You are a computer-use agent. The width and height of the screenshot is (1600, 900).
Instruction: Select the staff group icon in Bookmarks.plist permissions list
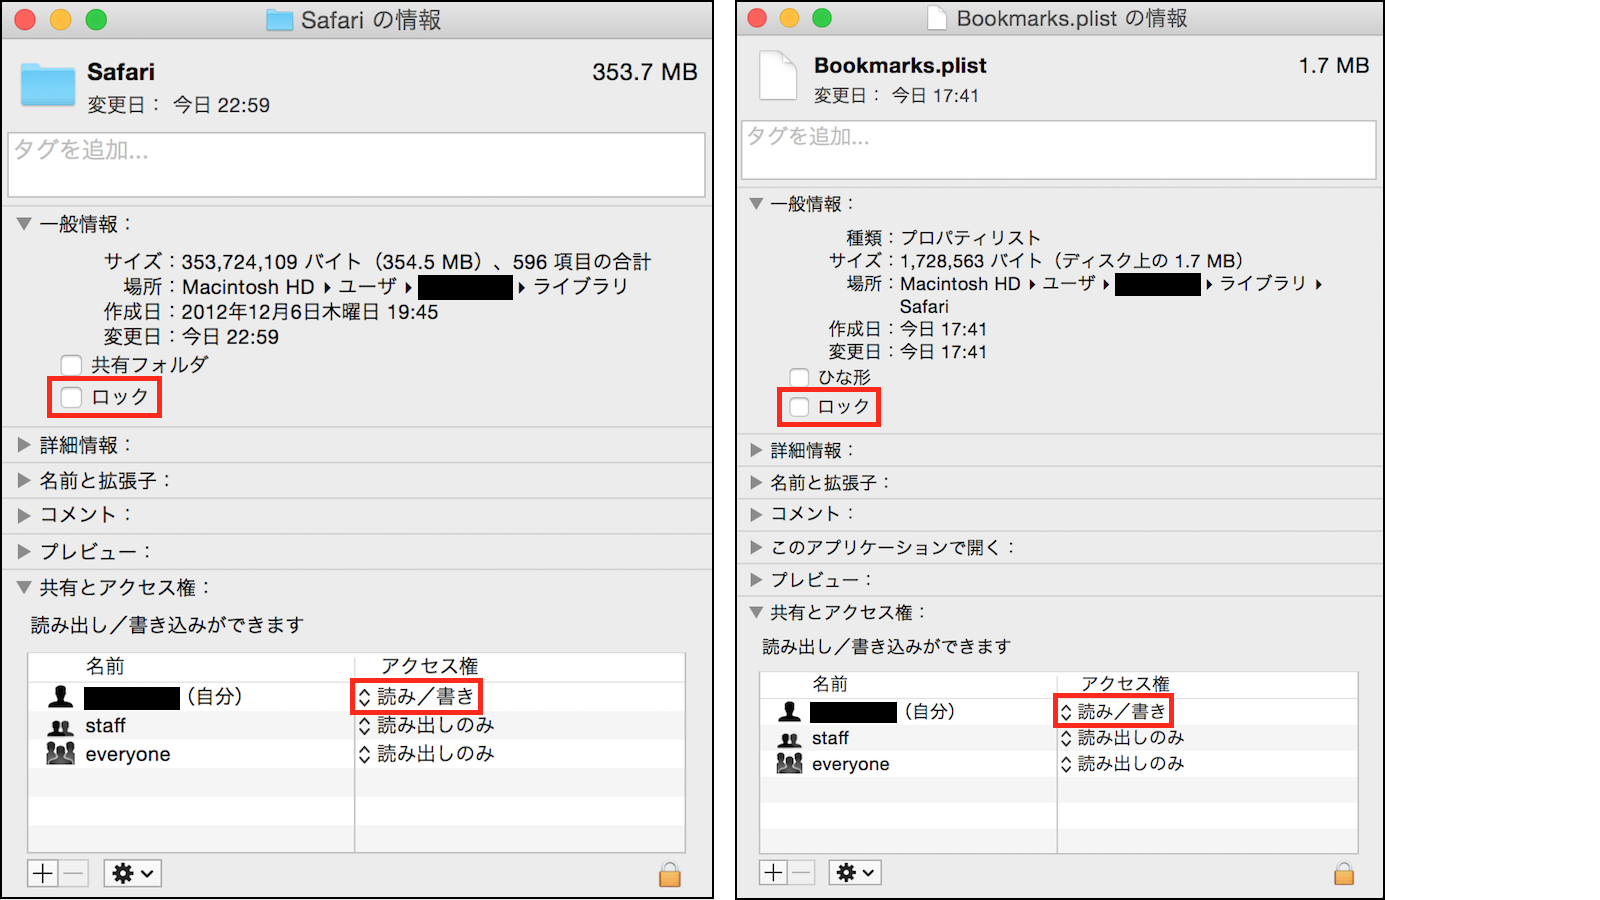790,738
